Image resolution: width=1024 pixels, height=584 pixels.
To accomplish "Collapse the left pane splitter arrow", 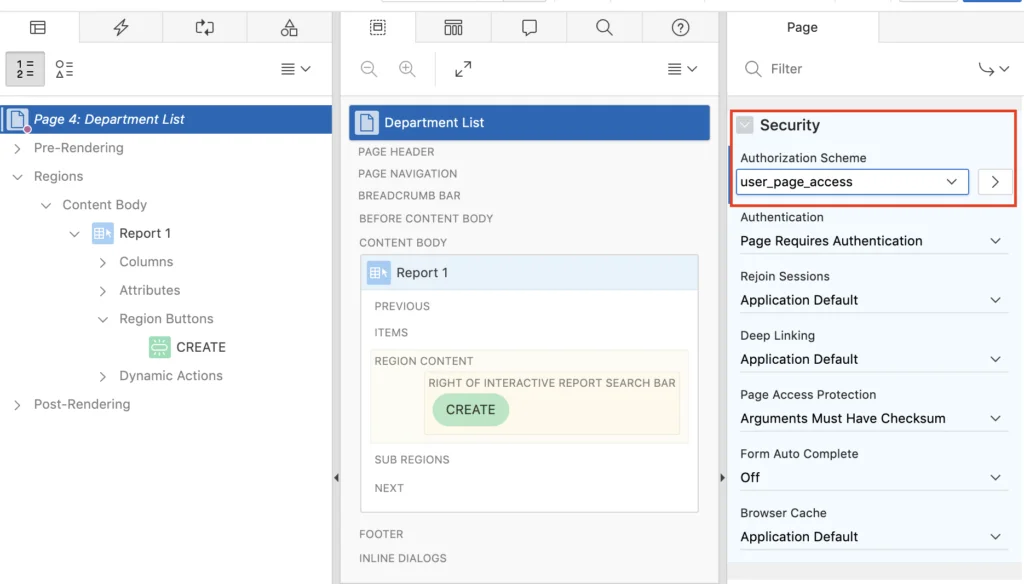I will point(336,478).
